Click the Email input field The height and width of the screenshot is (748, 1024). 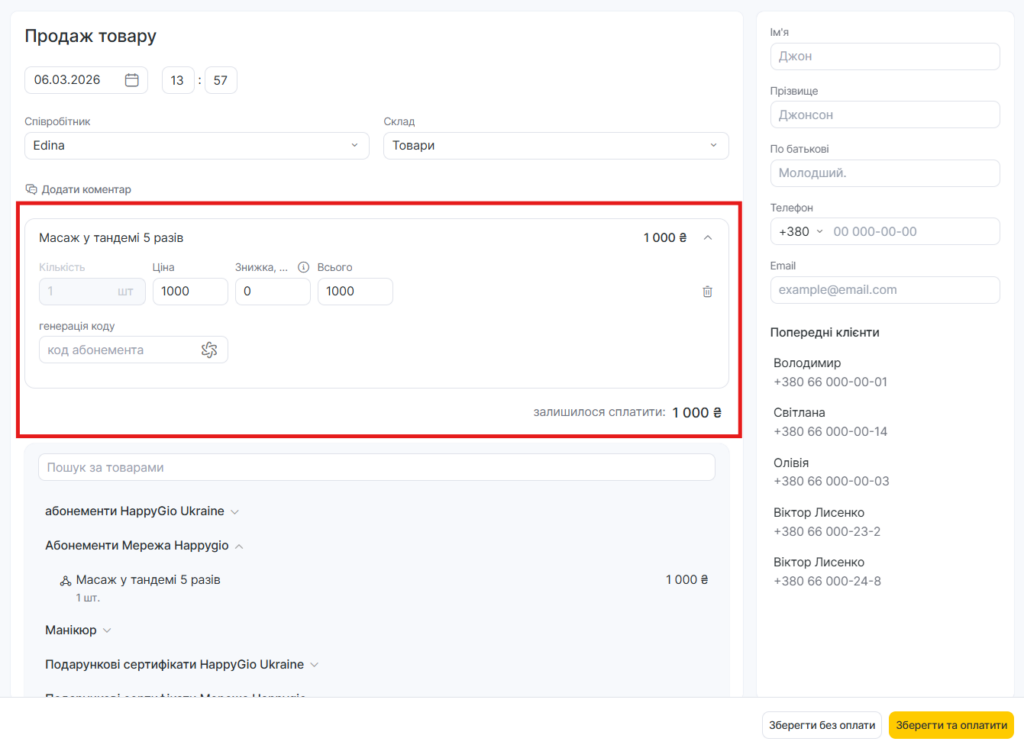(x=884, y=290)
